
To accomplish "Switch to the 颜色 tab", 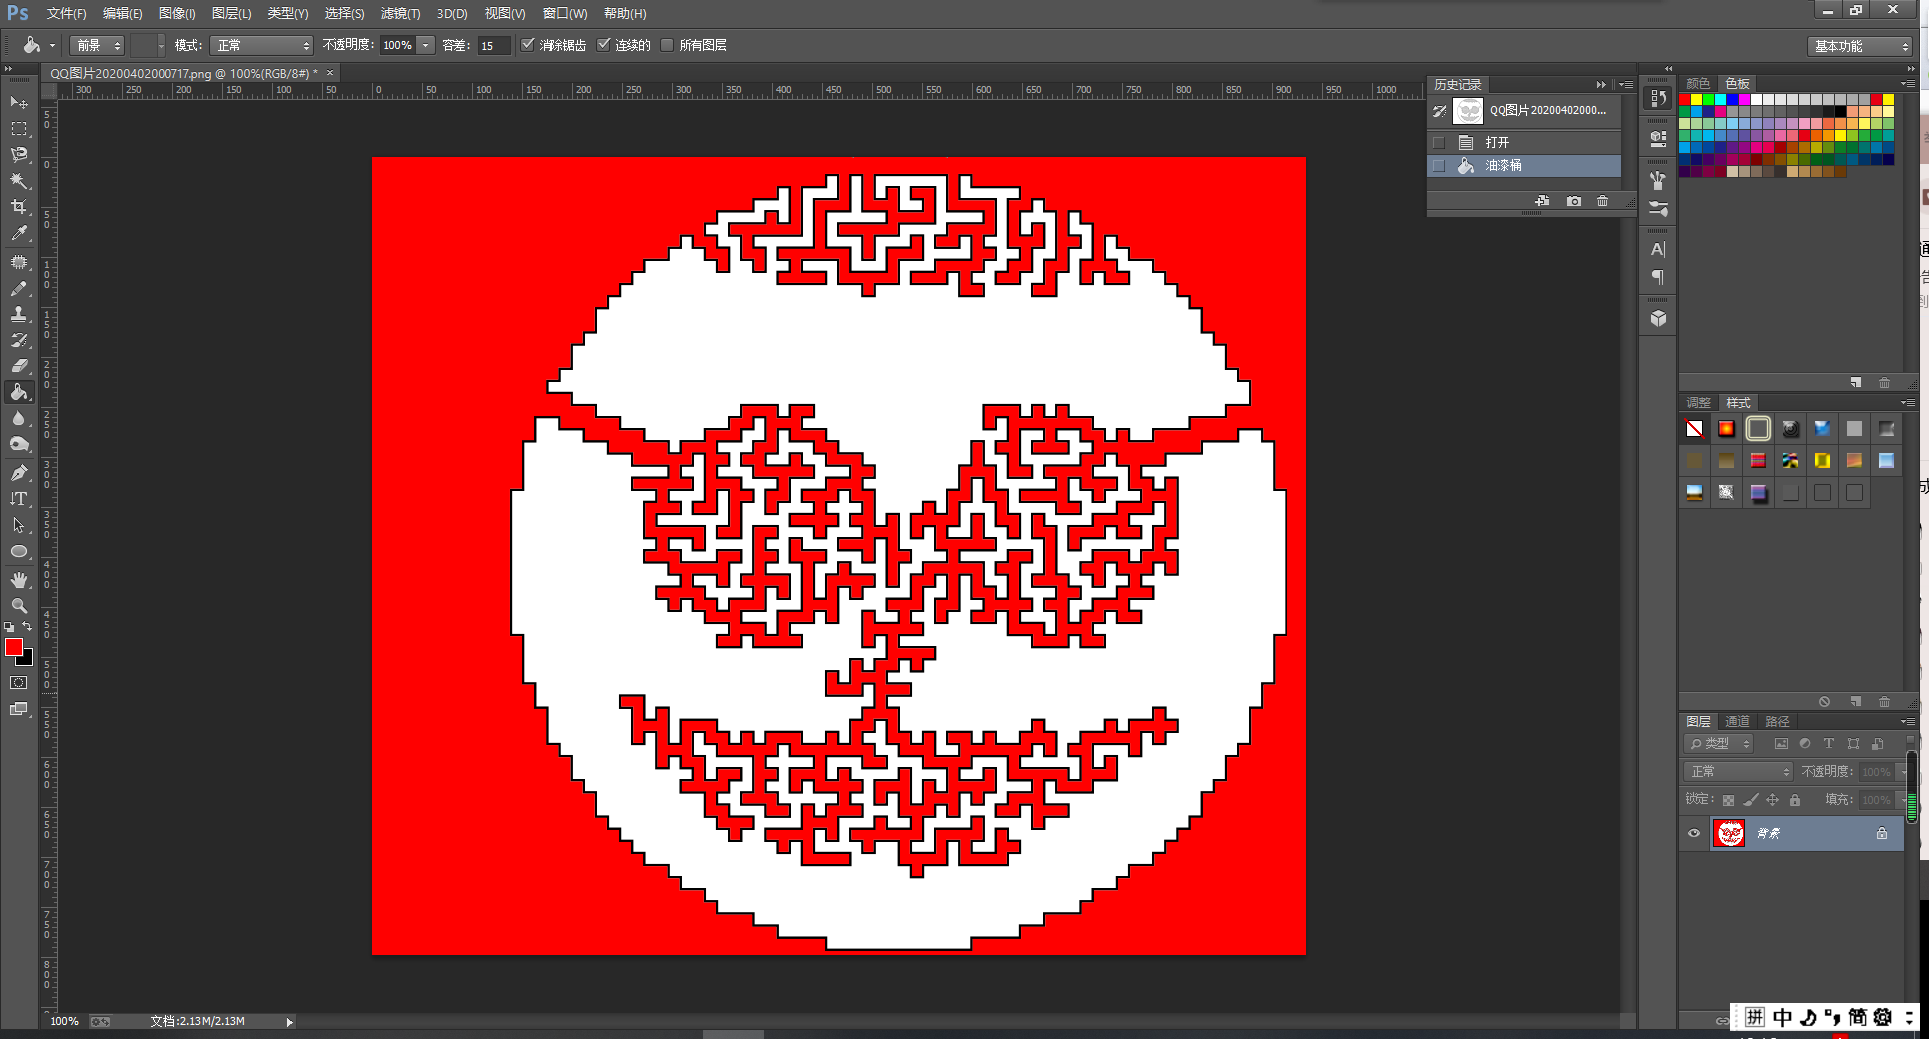I will pyautogui.click(x=1698, y=83).
